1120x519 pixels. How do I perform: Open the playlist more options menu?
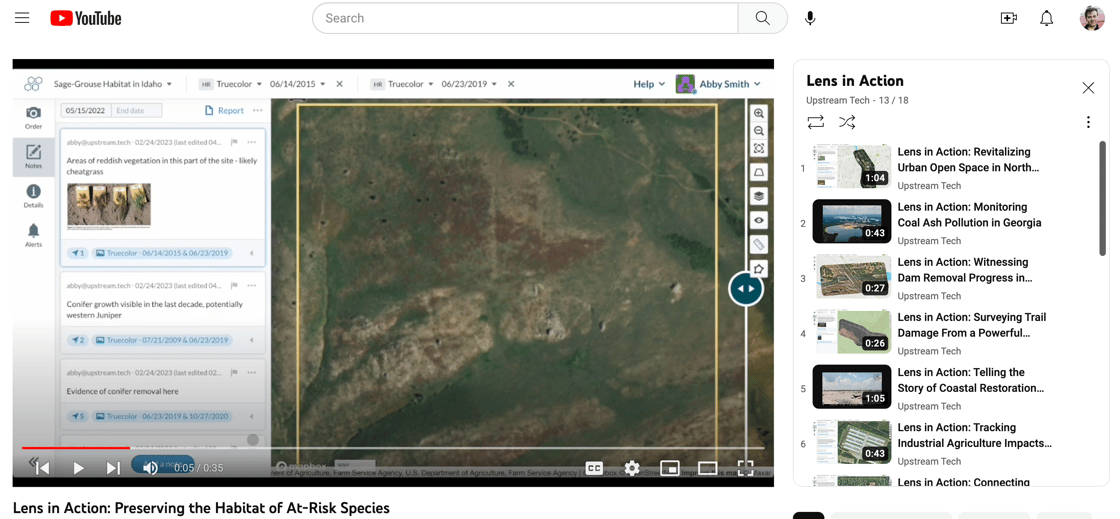coord(1088,122)
